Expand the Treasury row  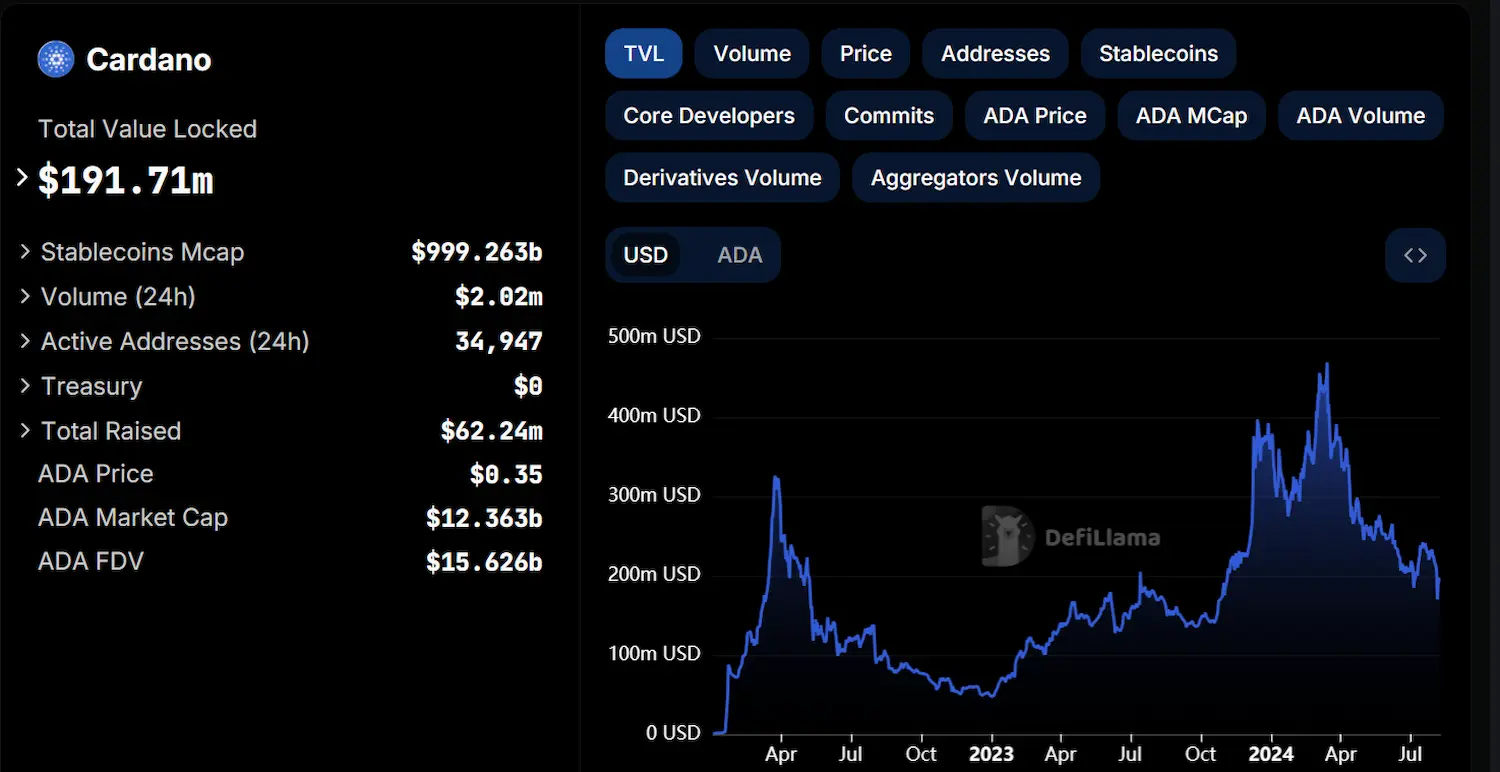[x=26, y=386]
